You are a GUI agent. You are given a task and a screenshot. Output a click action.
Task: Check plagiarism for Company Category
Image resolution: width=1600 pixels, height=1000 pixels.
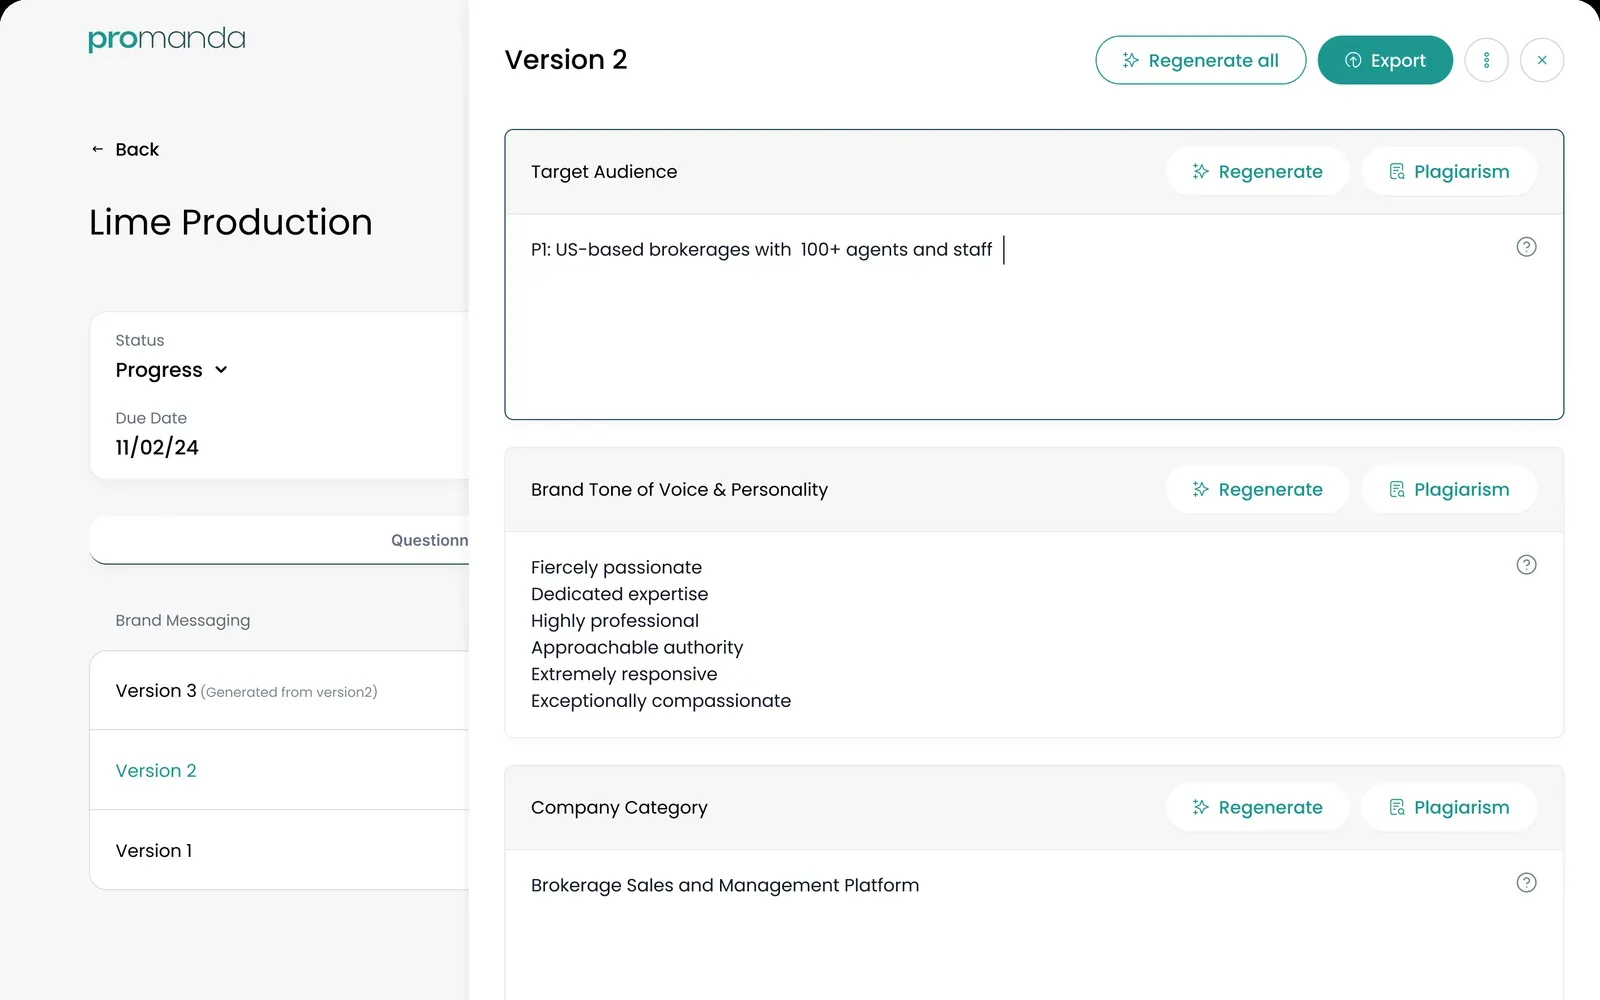(1449, 807)
